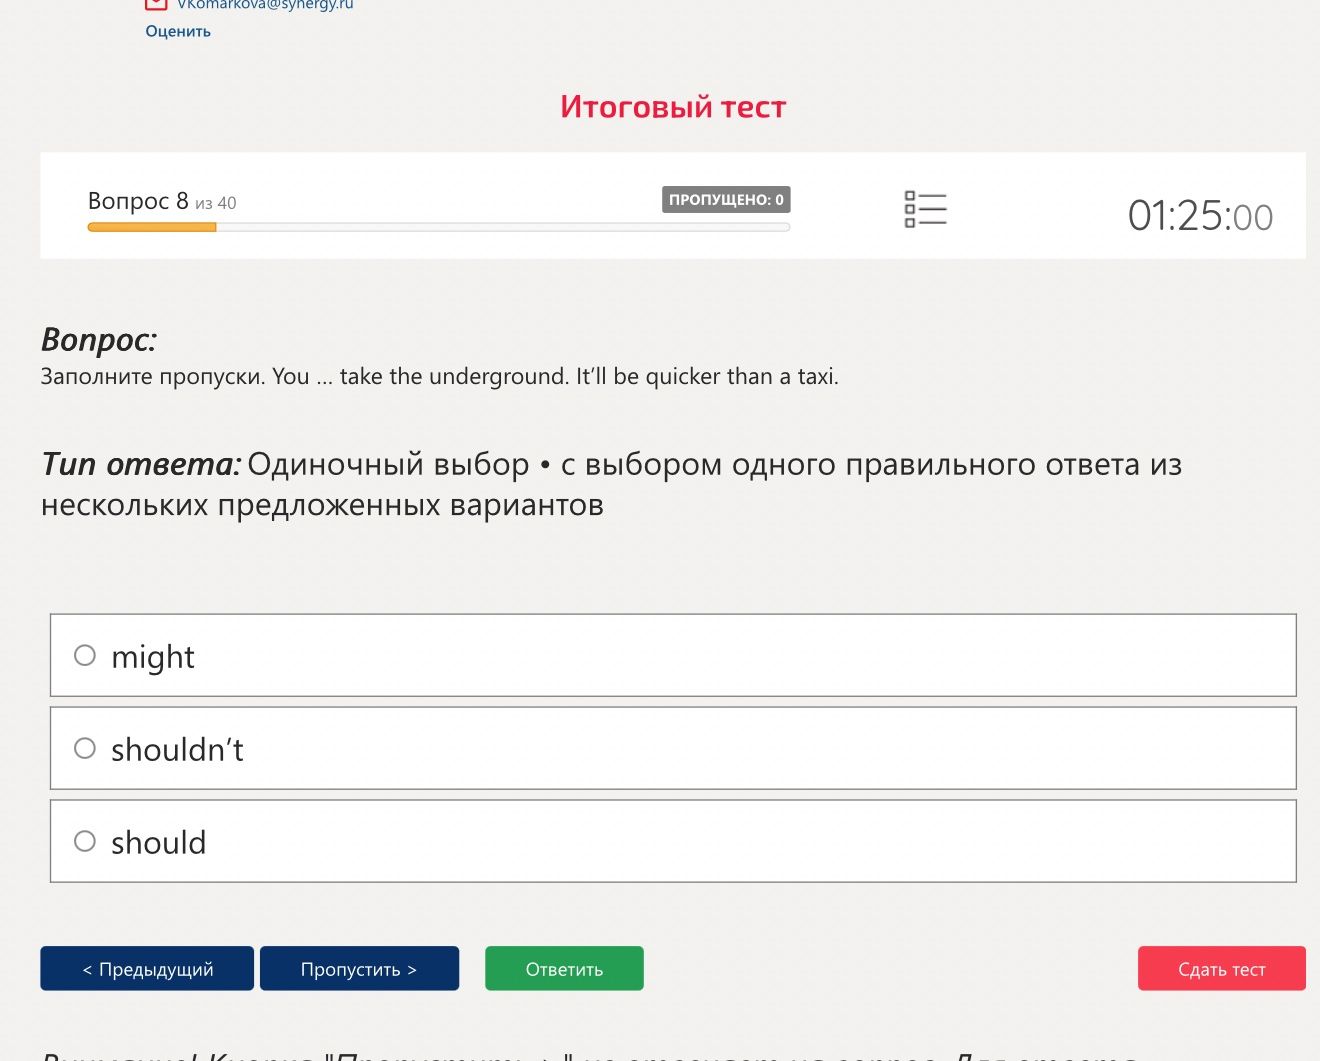The width and height of the screenshot is (1320, 1061).
Task: Select the "might" radio button
Action: pyautogui.click(x=85, y=655)
